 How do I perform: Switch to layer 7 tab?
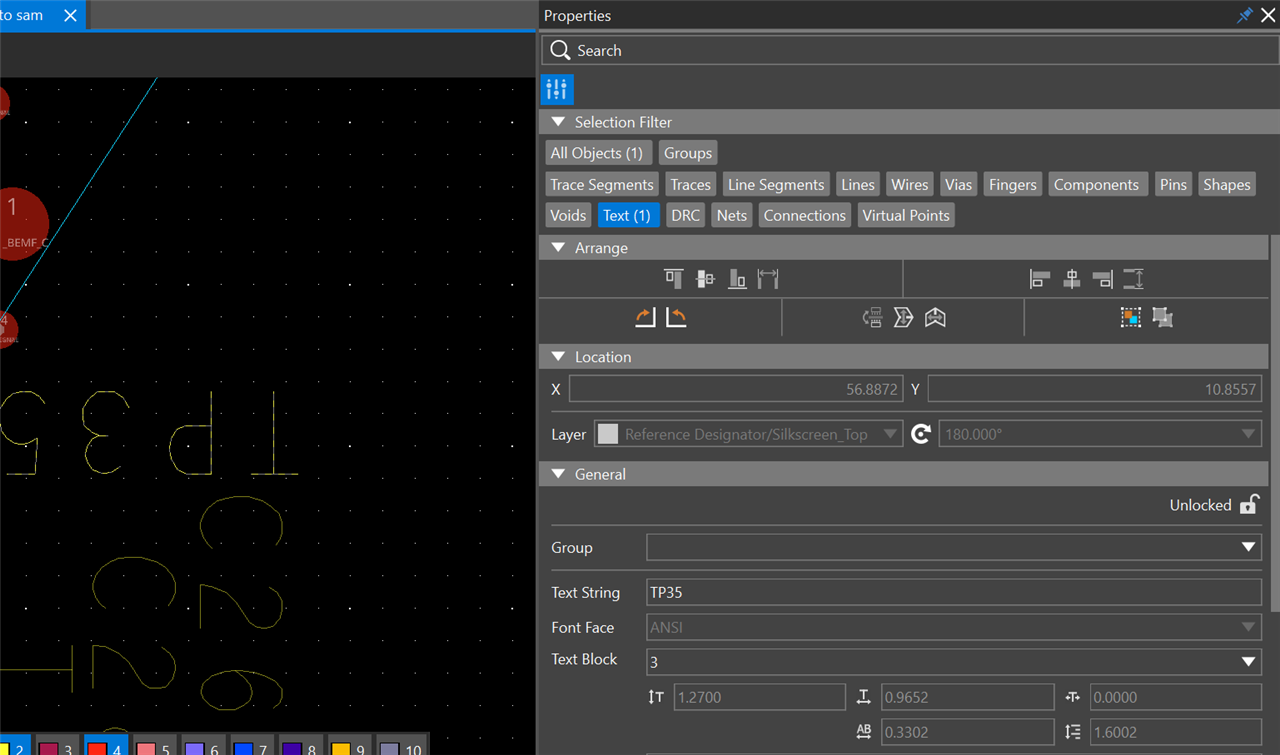pyautogui.click(x=250, y=745)
